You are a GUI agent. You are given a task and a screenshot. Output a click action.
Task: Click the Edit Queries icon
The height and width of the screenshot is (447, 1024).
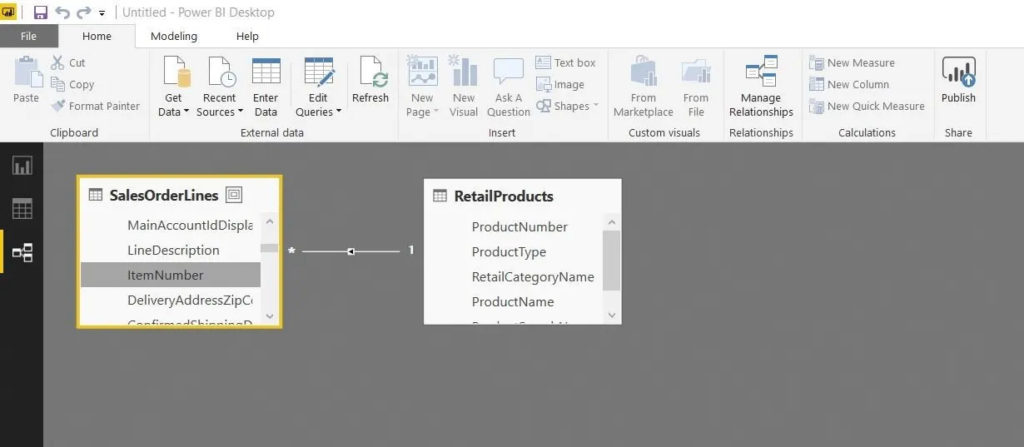pos(319,72)
